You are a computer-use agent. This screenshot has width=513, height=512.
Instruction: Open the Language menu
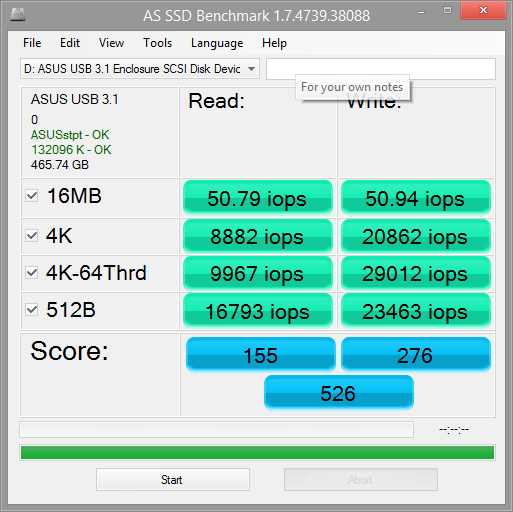pos(217,43)
